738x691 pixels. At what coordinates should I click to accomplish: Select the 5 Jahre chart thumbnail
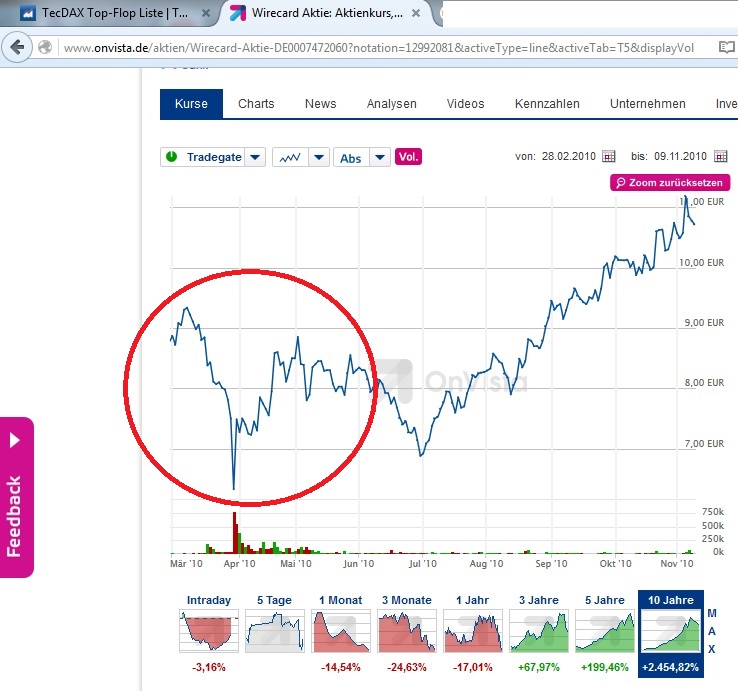(x=605, y=631)
